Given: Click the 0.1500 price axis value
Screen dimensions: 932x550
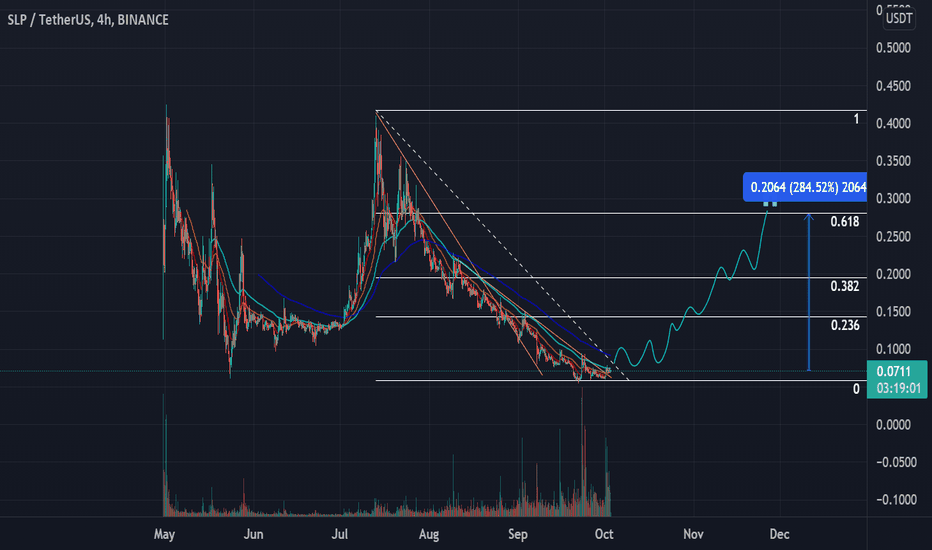Looking at the screenshot, I should (893, 312).
